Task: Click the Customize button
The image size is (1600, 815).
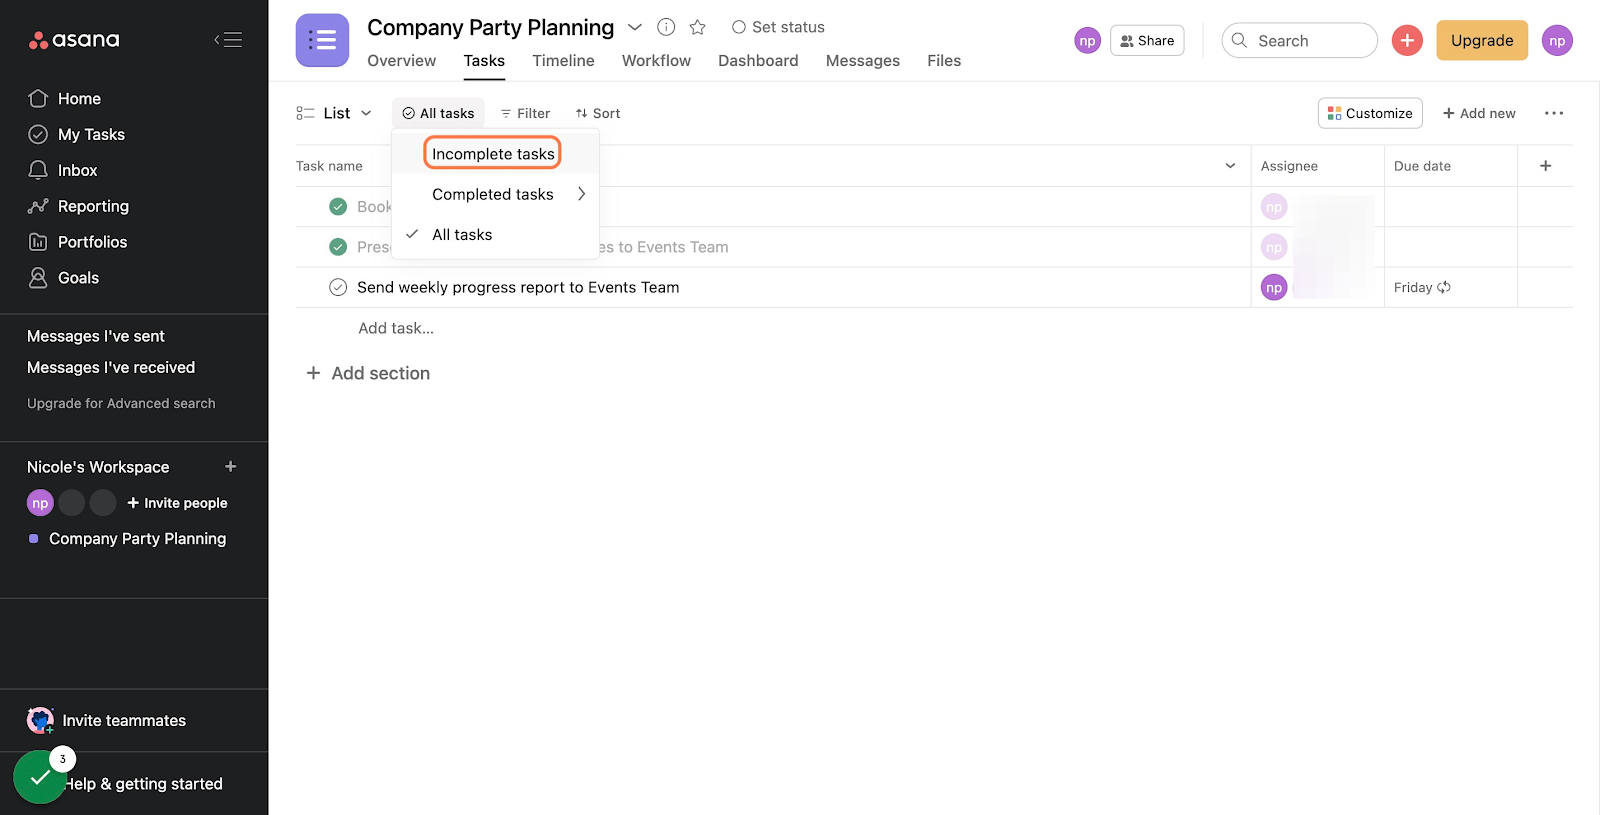Action: coord(1370,113)
